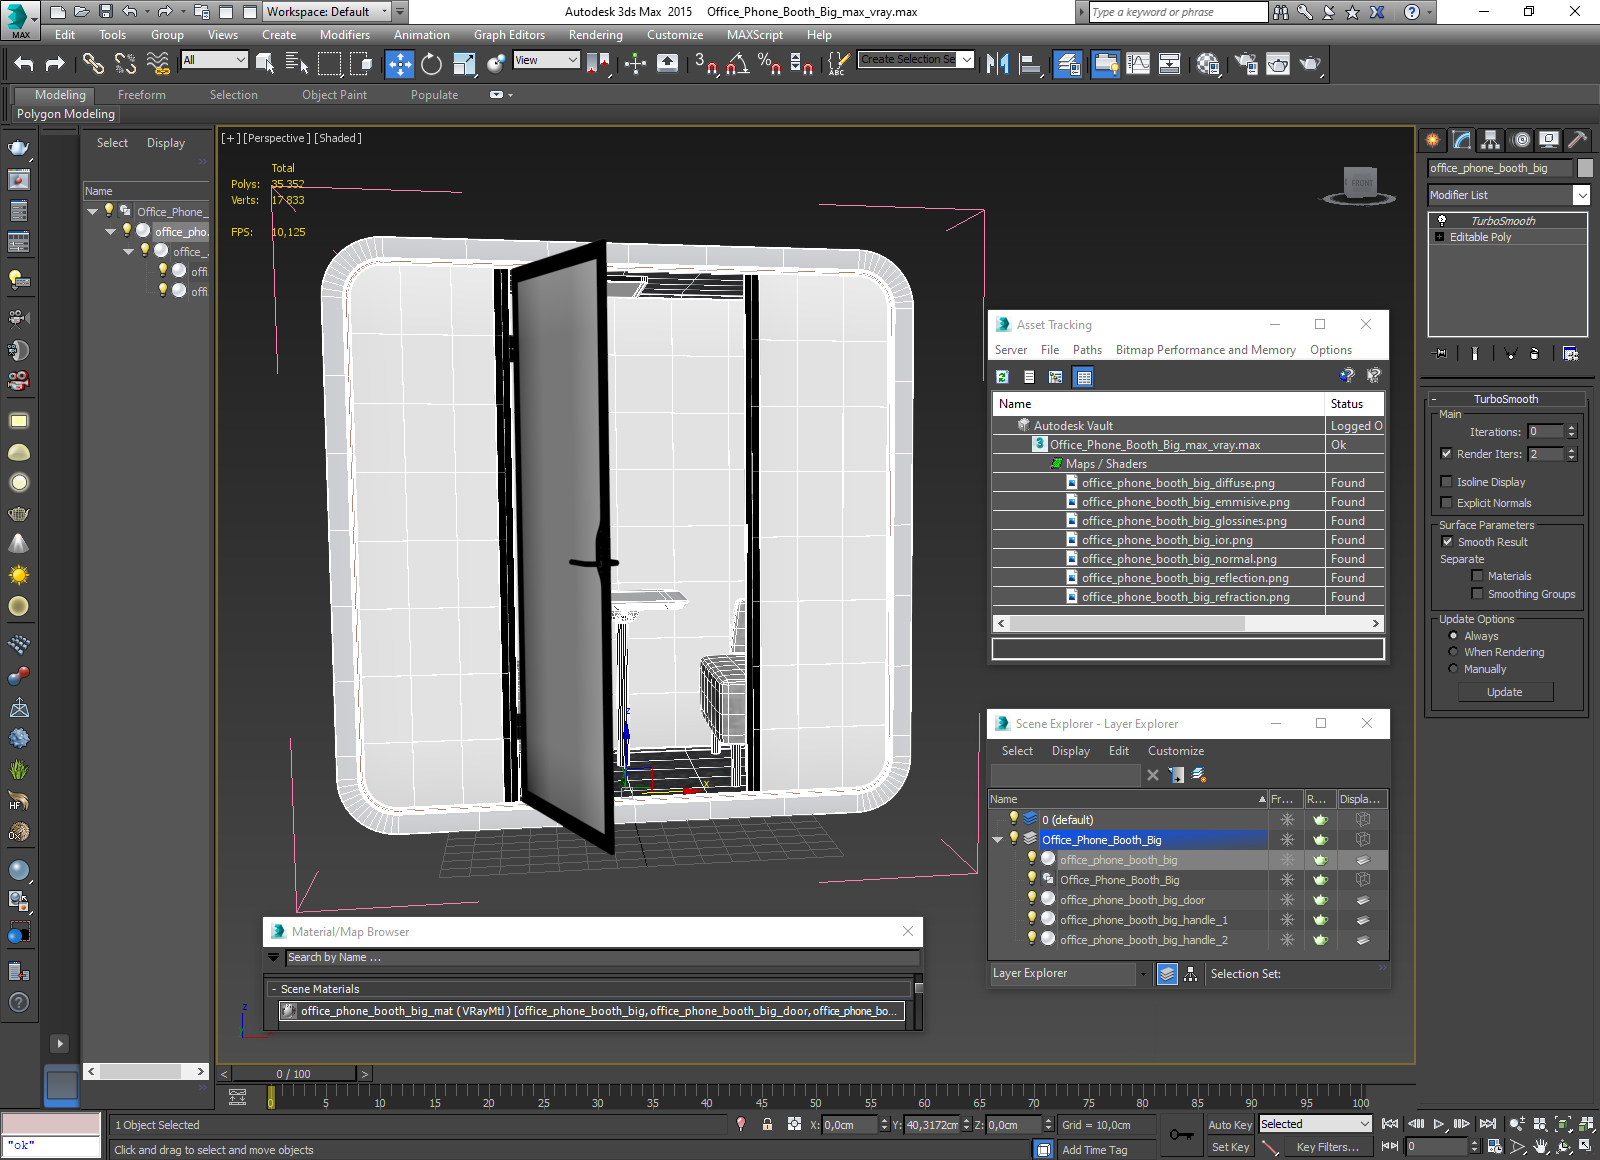Open the Utilities panel hammer icon
Screen dimensions: 1600x1160
point(1577,140)
